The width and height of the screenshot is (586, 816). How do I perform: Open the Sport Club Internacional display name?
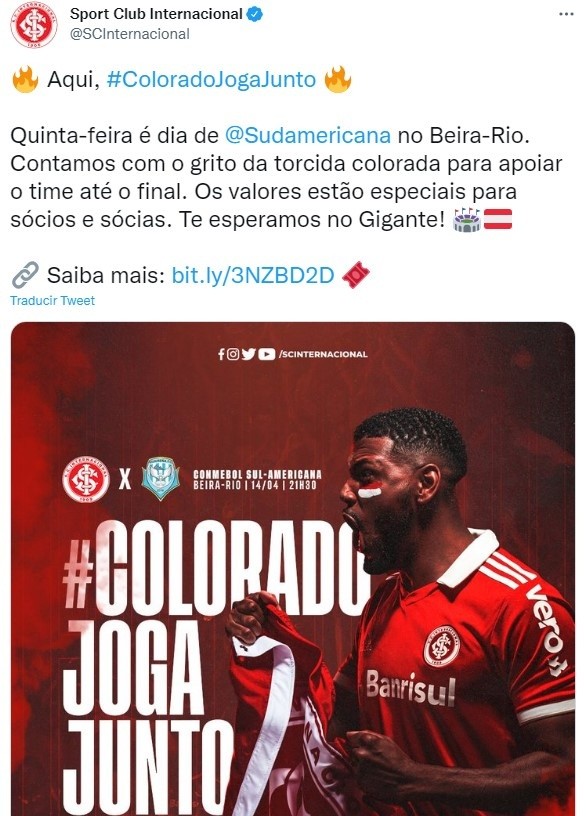156,14
